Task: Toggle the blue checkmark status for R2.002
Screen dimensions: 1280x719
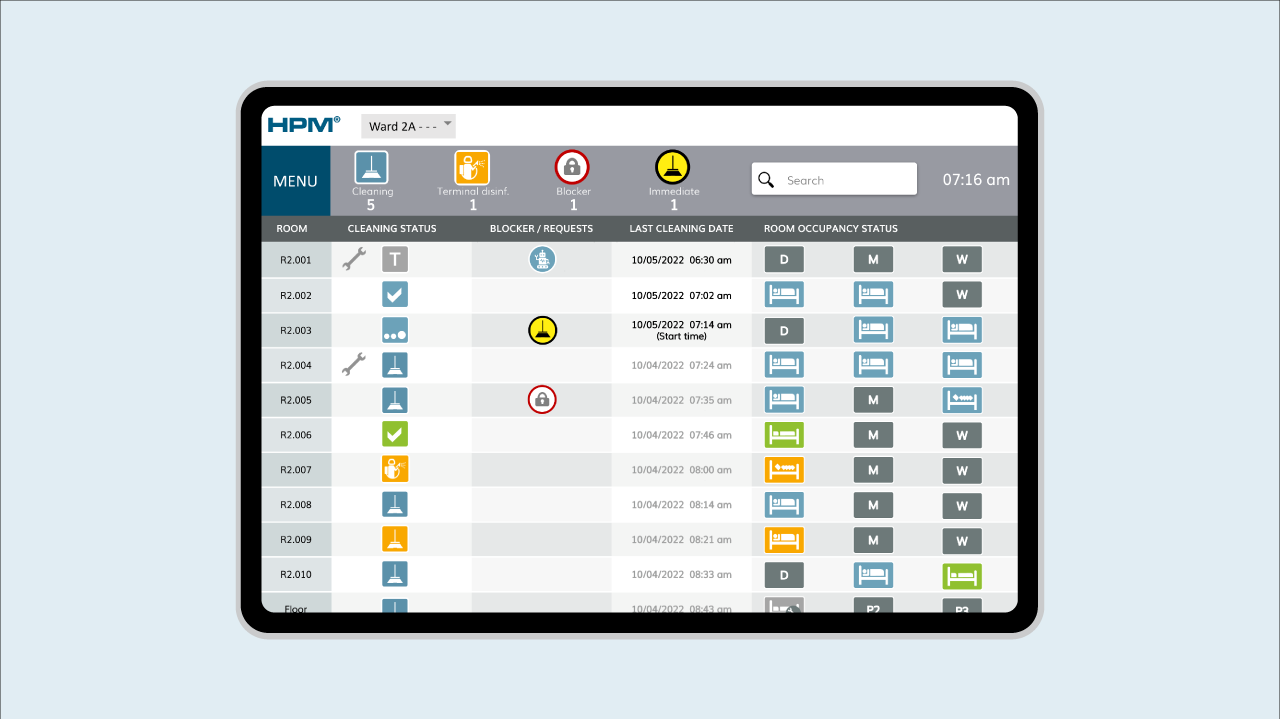Action: [395, 295]
